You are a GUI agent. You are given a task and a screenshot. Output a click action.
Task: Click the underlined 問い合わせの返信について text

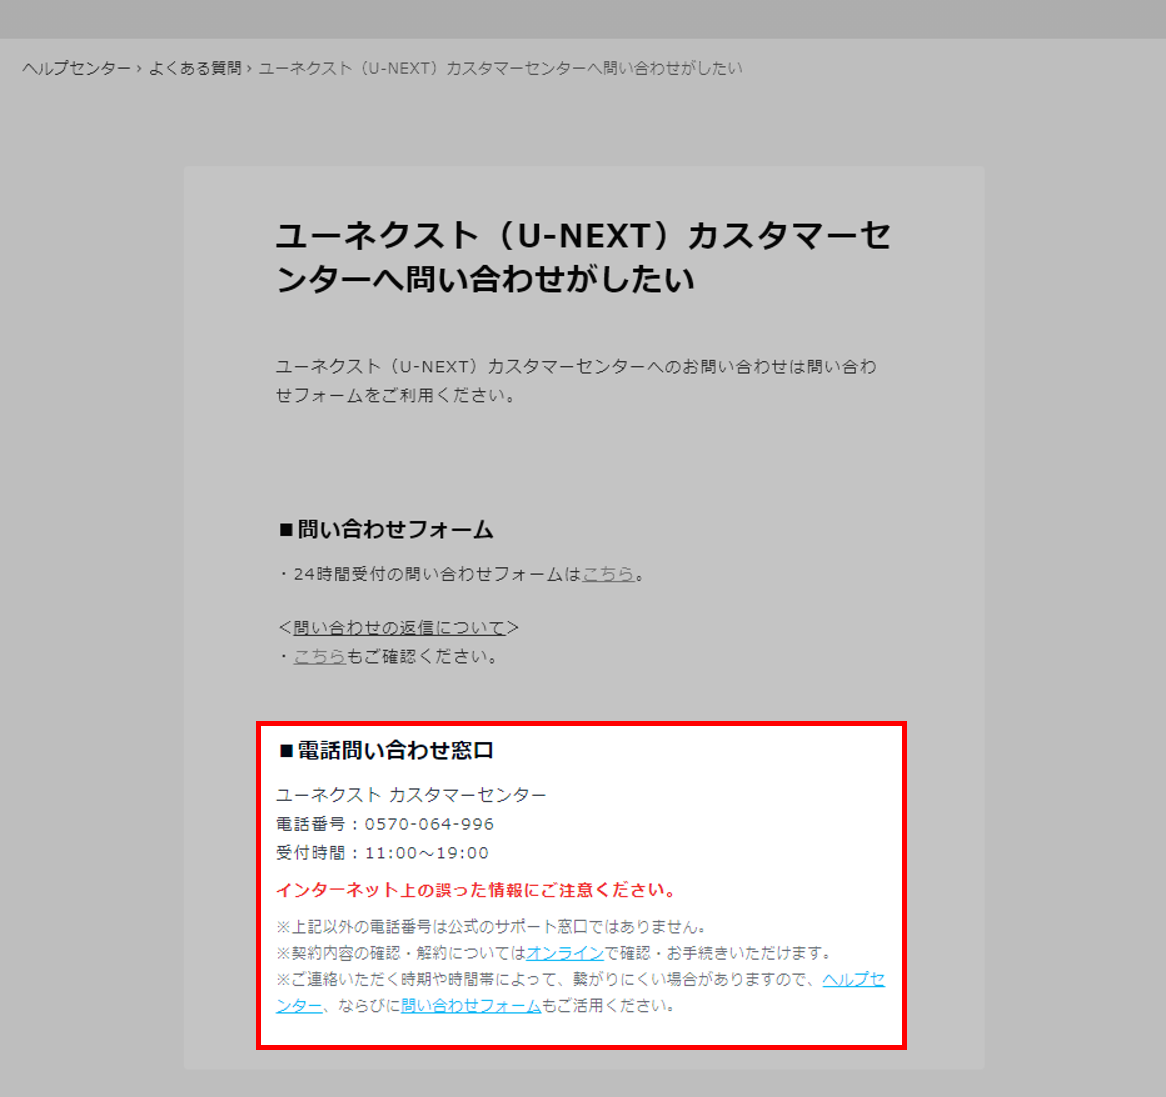click(399, 628)
